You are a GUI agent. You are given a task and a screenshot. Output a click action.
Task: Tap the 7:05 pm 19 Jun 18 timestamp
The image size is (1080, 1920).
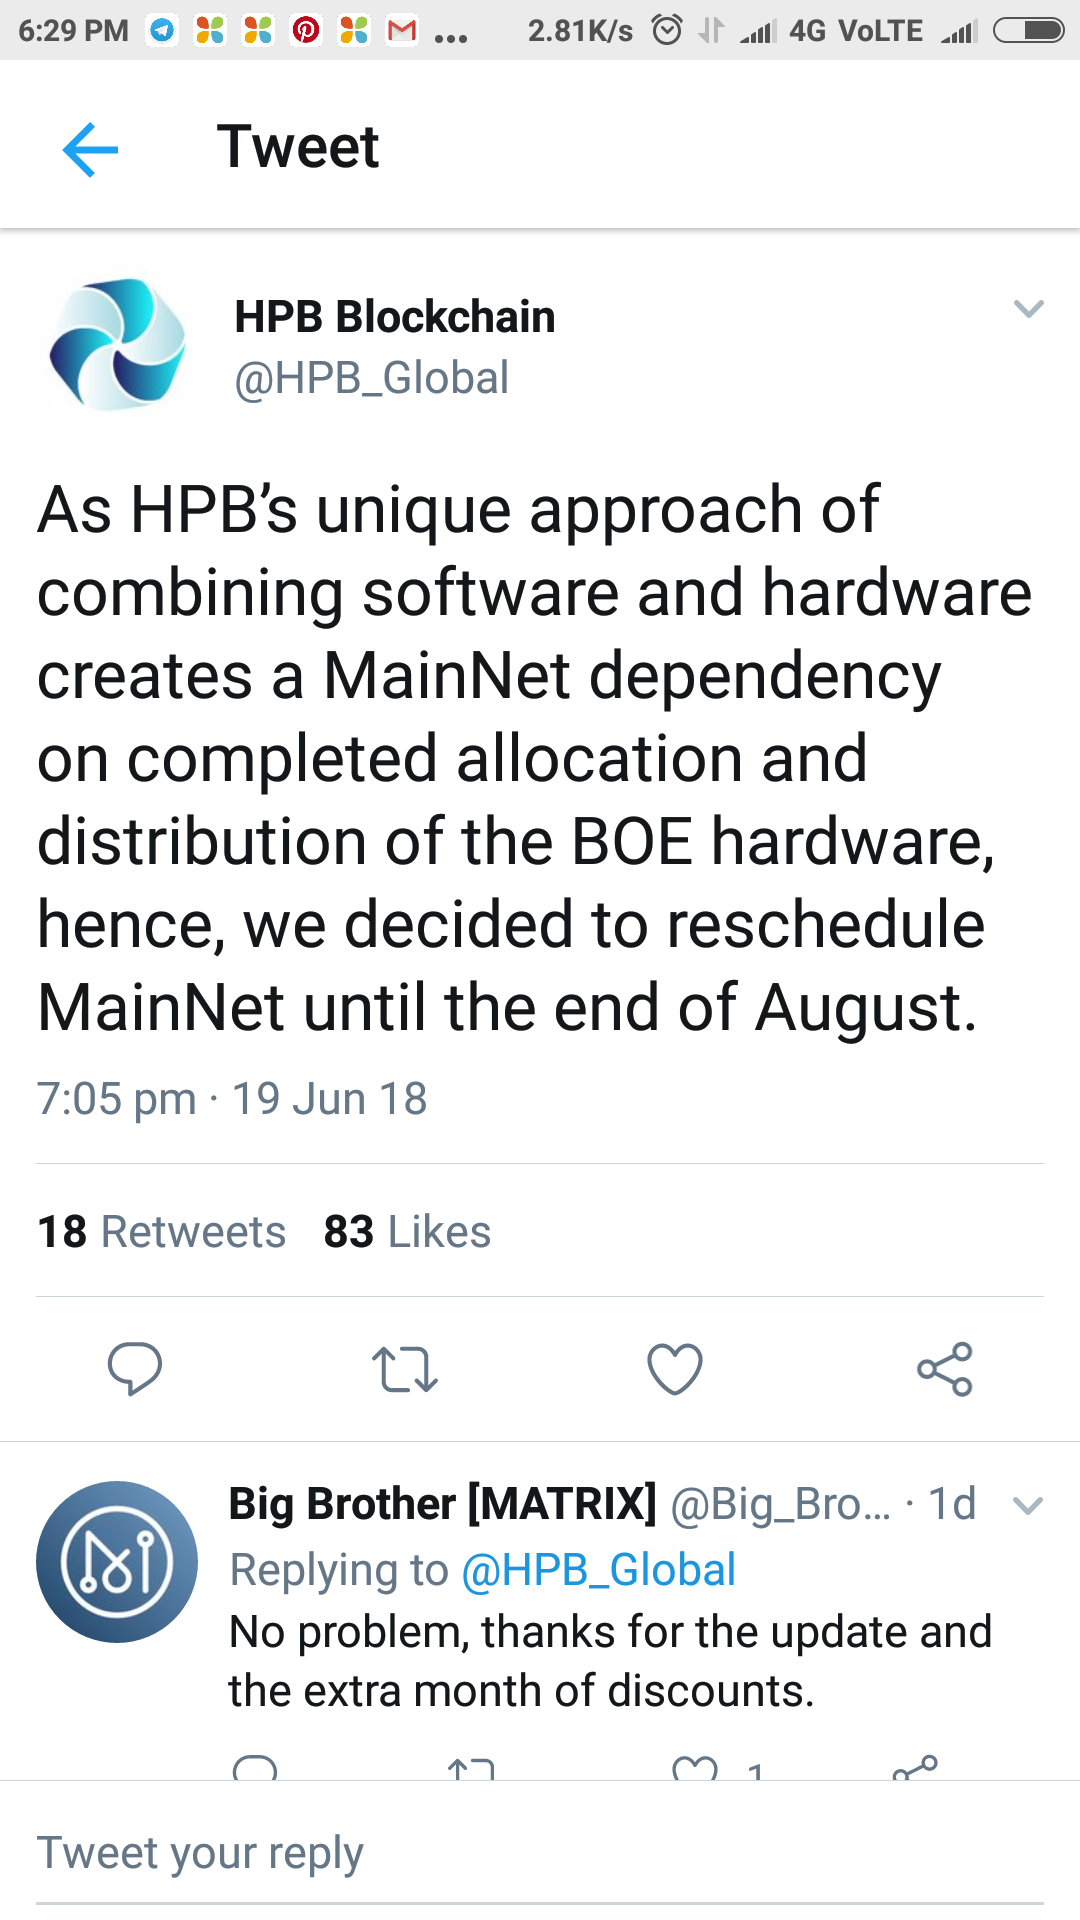(232, 1099)
